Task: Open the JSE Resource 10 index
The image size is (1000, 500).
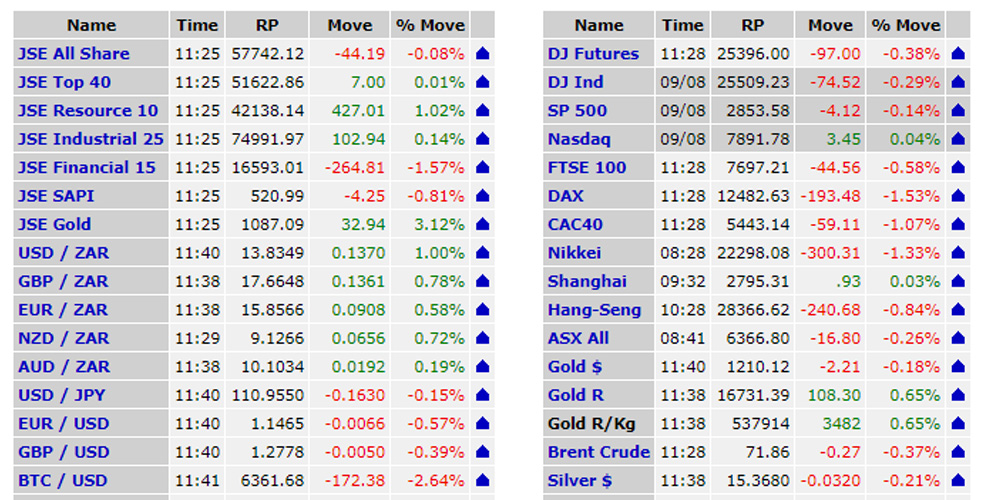Action: click(x=87, y=111)
